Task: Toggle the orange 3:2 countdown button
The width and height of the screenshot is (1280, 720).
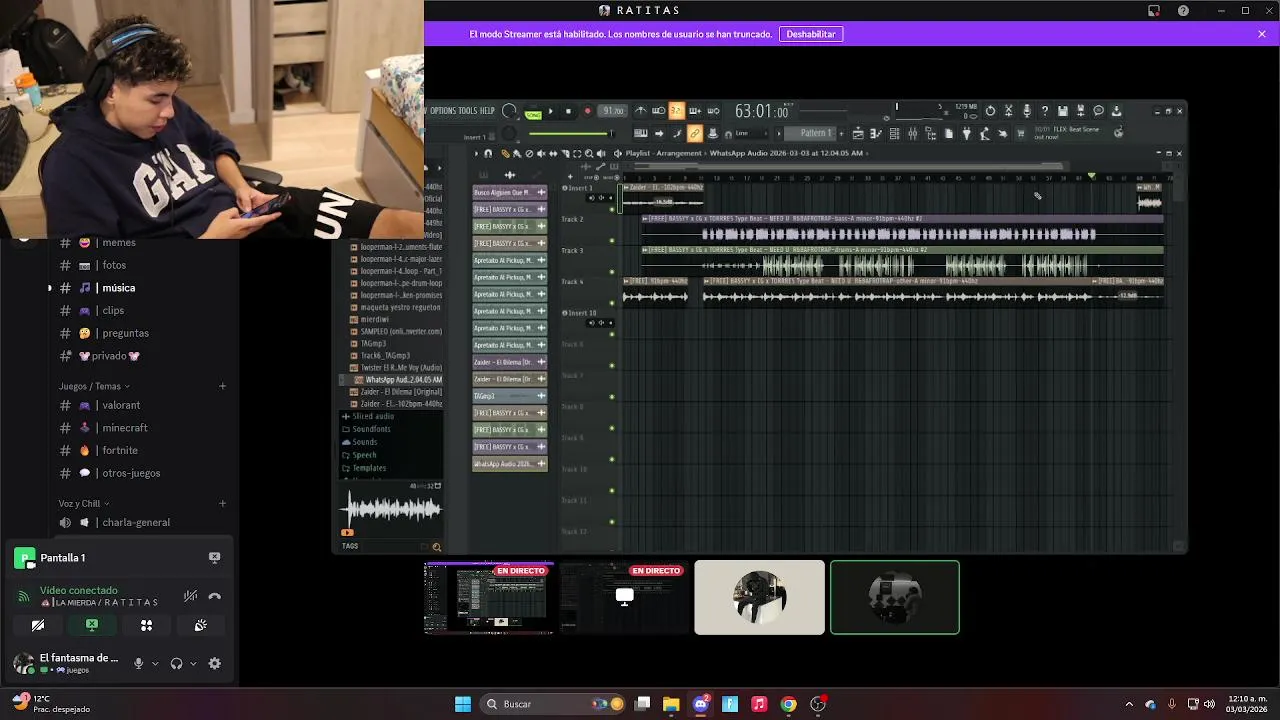Action: pyautogui.click(x=676, y=111)
